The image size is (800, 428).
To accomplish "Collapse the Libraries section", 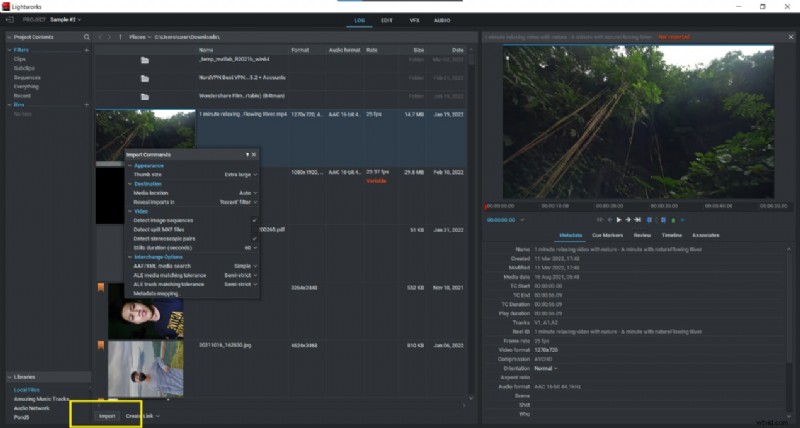I will (x=9, y=377).
